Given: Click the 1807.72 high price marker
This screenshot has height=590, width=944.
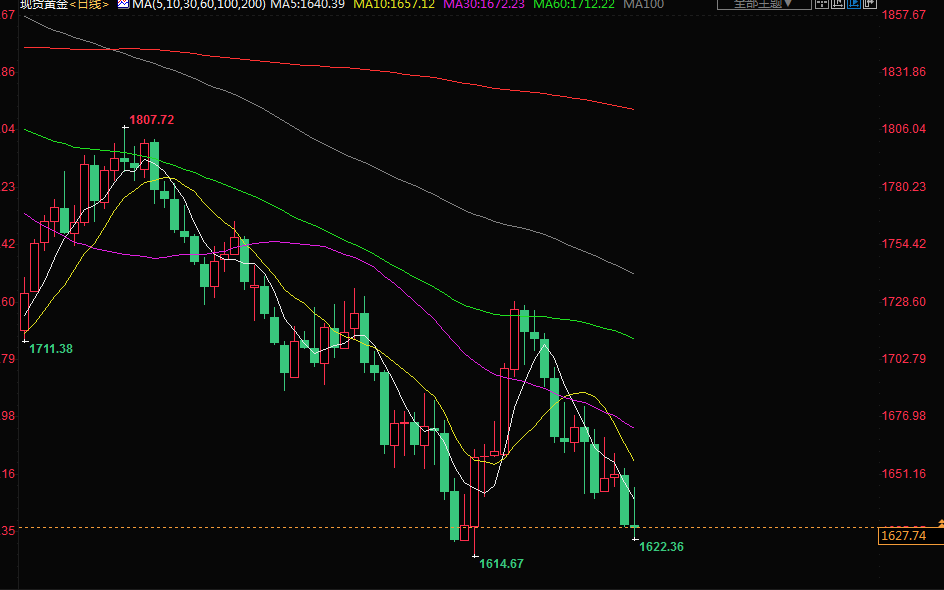Looking at the screenshot, I should click(152, 120).
